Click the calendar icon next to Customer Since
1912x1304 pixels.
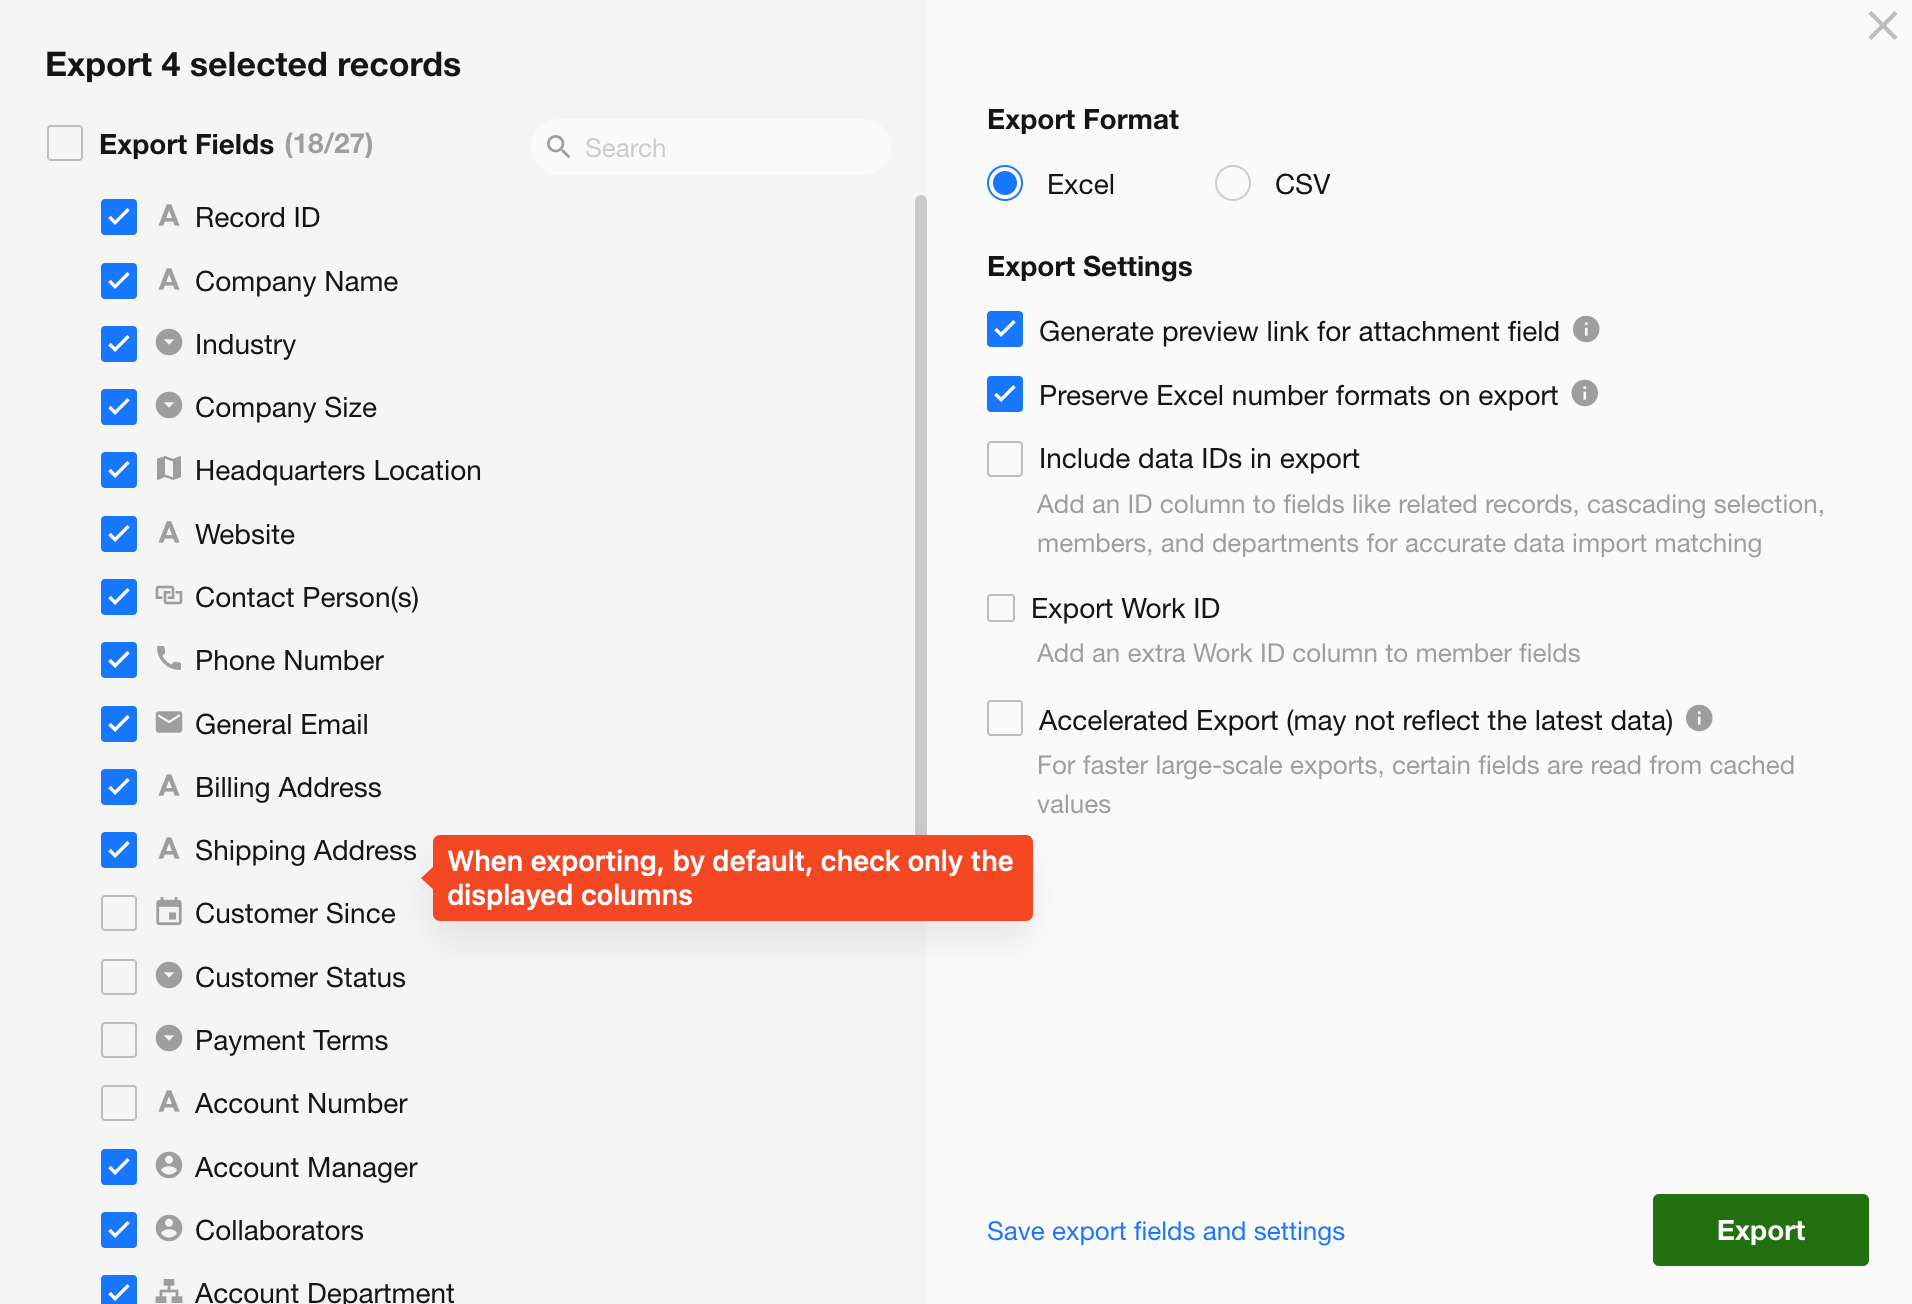169,912
